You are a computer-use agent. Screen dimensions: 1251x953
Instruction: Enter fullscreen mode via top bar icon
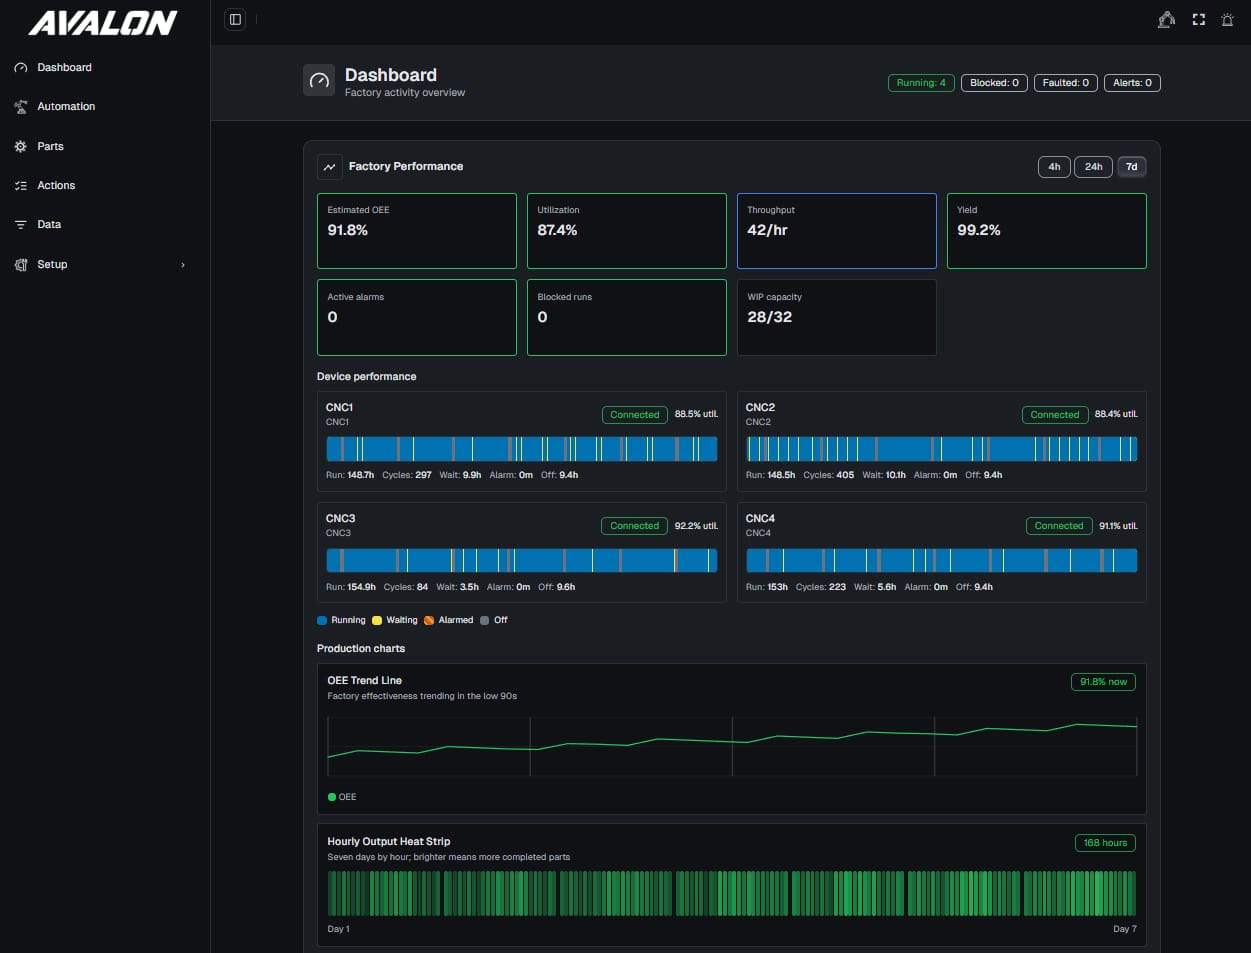[x=1198, y=19]
